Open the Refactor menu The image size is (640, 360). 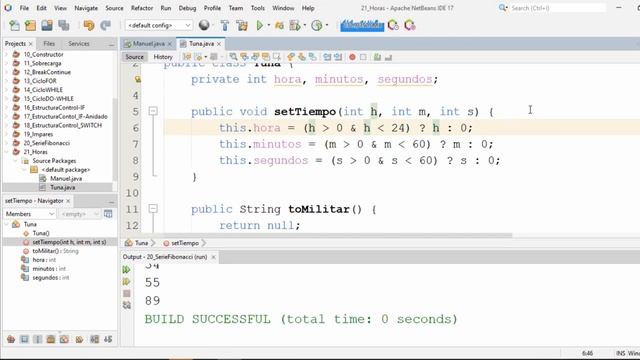tap(142, 8)
